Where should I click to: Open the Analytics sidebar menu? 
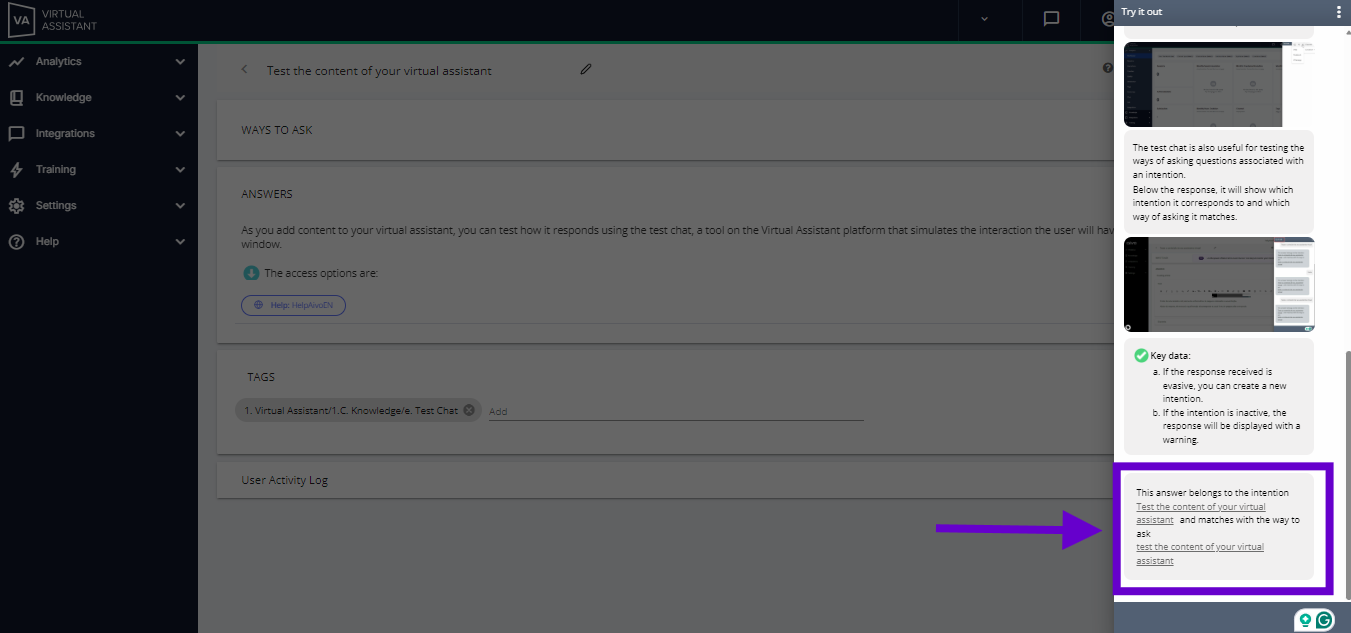click(x=99, y=61)
